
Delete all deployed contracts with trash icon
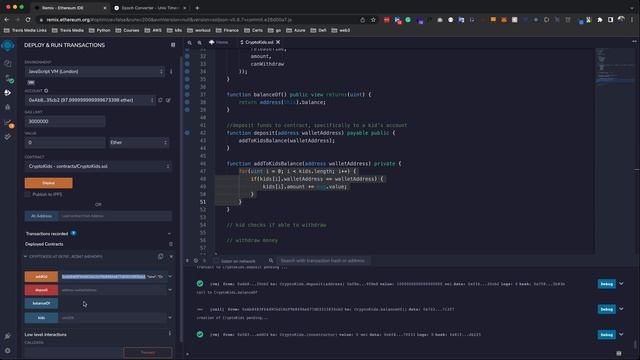point(171,244)
